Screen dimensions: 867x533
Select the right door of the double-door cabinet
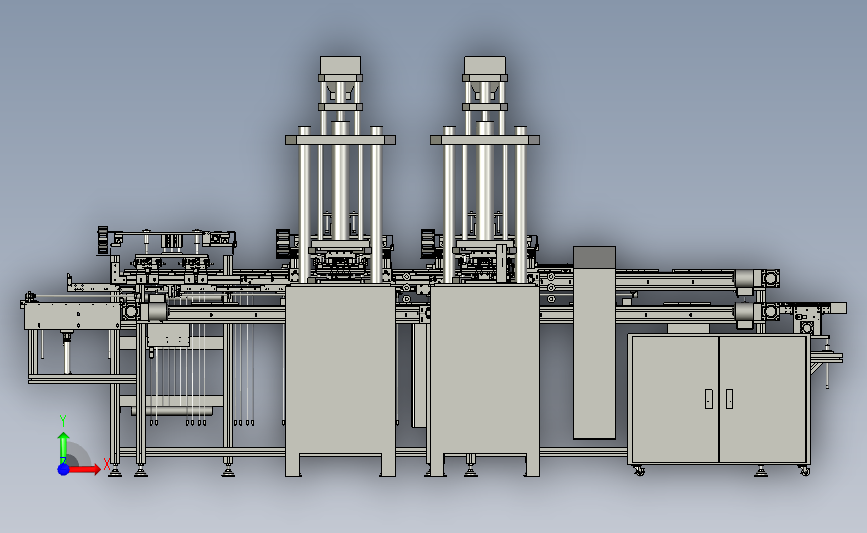[x=763, y=399]
